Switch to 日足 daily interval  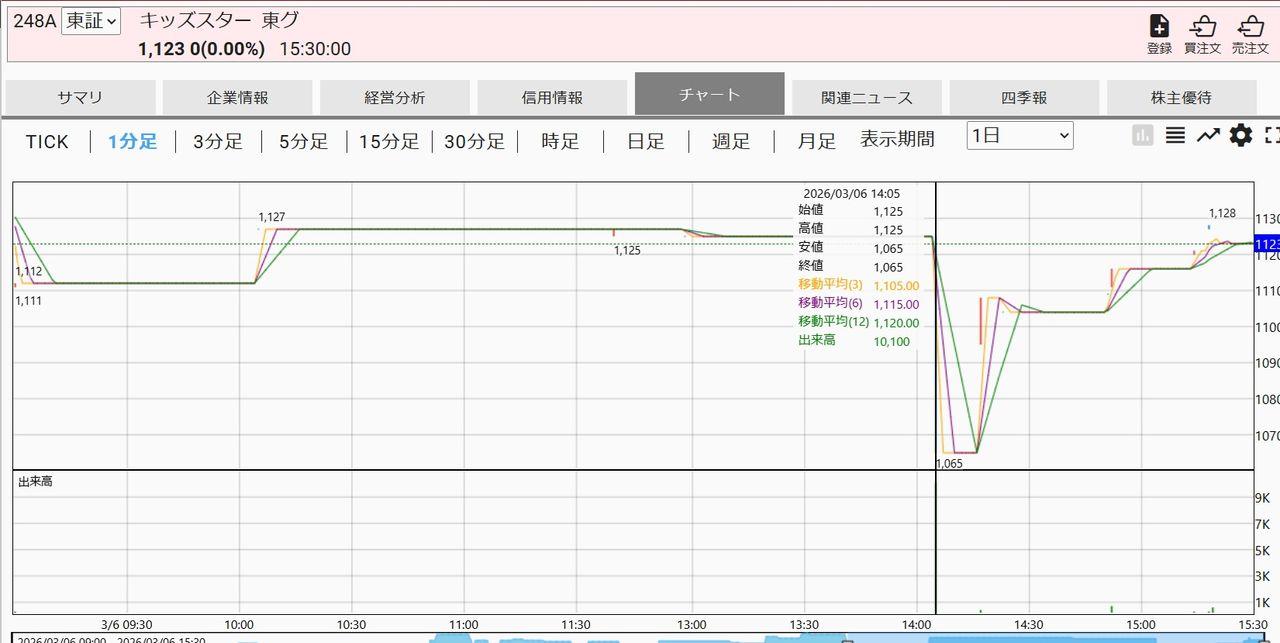pyautogui.click(x=645, y=142)
